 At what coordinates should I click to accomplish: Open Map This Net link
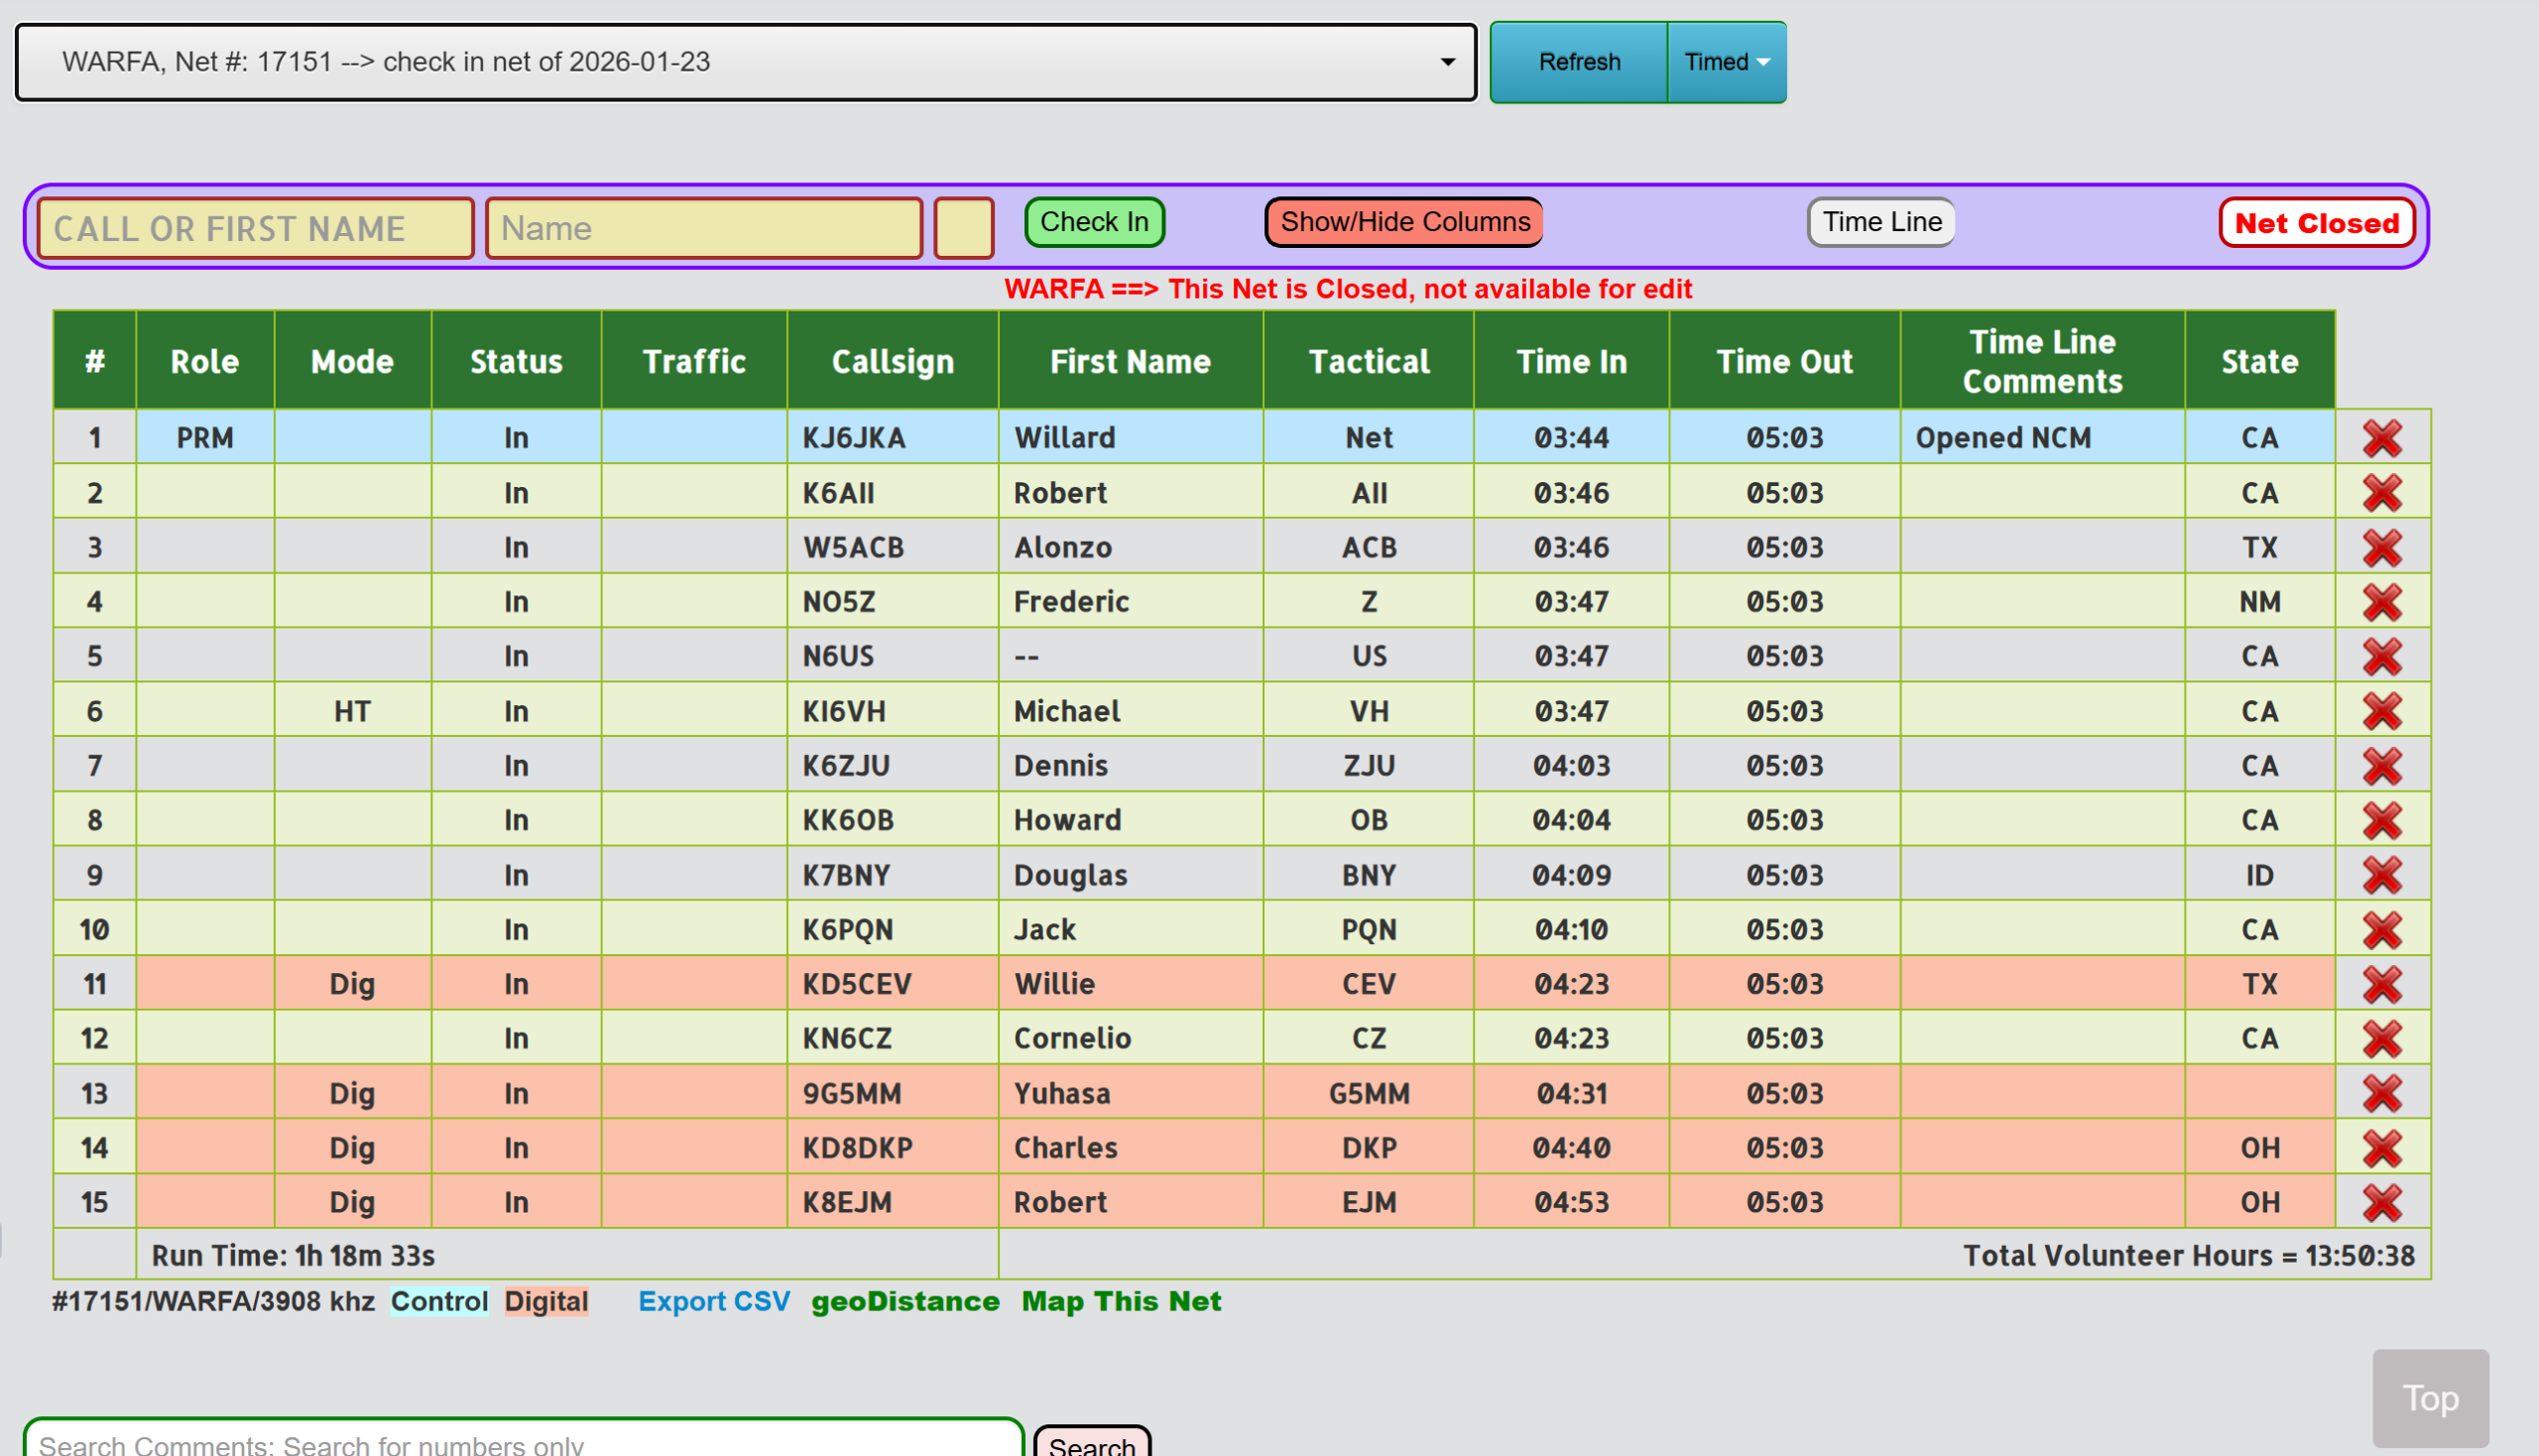[1120, 1301]
